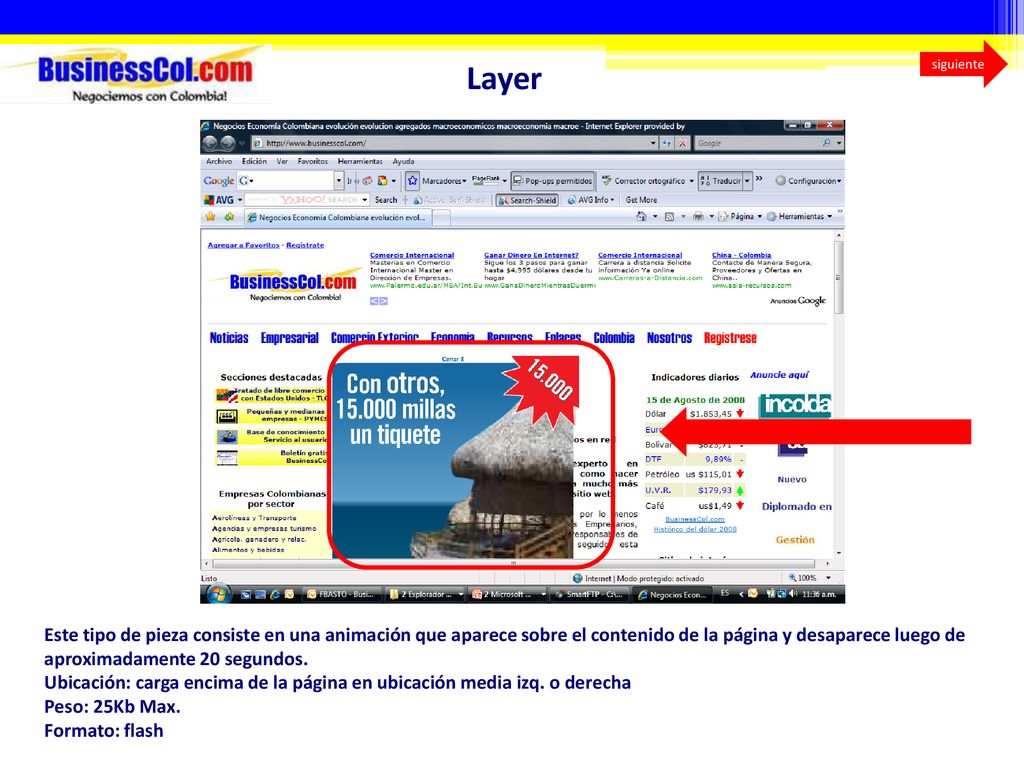Expand the Yahoo search box dropdown arrow

click(x=365, y=200)
